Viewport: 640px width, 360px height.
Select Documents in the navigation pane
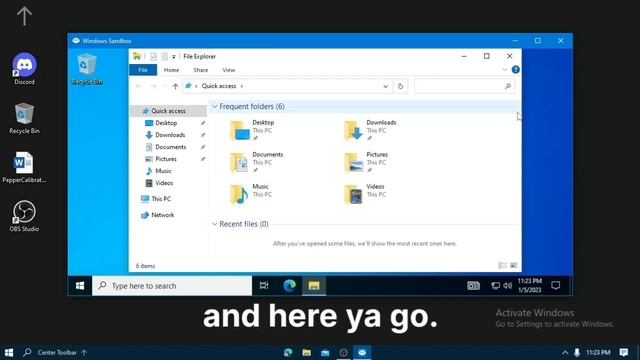[x=171, y=147]
